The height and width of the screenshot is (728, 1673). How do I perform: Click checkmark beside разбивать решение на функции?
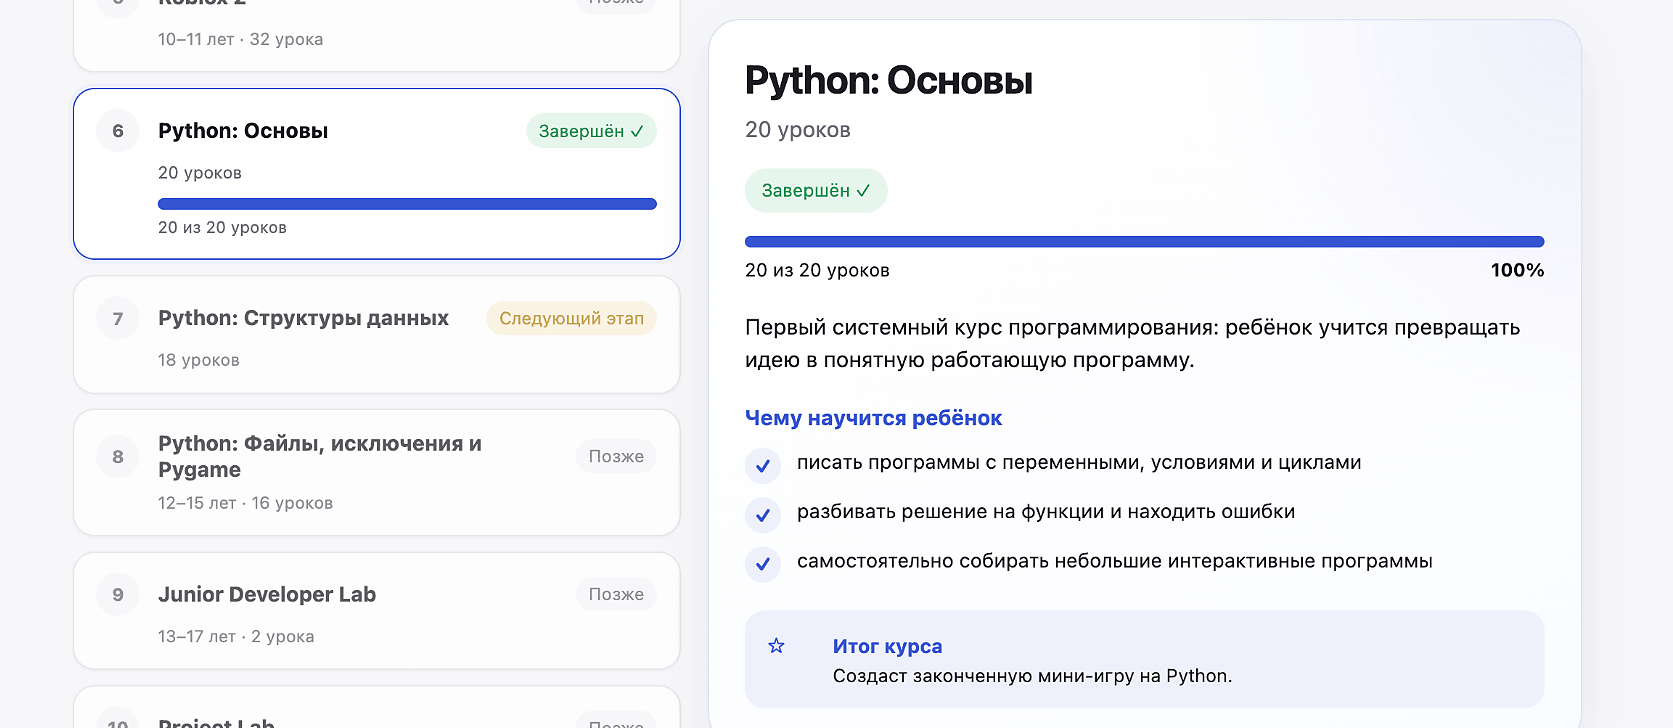pos(763,515)
